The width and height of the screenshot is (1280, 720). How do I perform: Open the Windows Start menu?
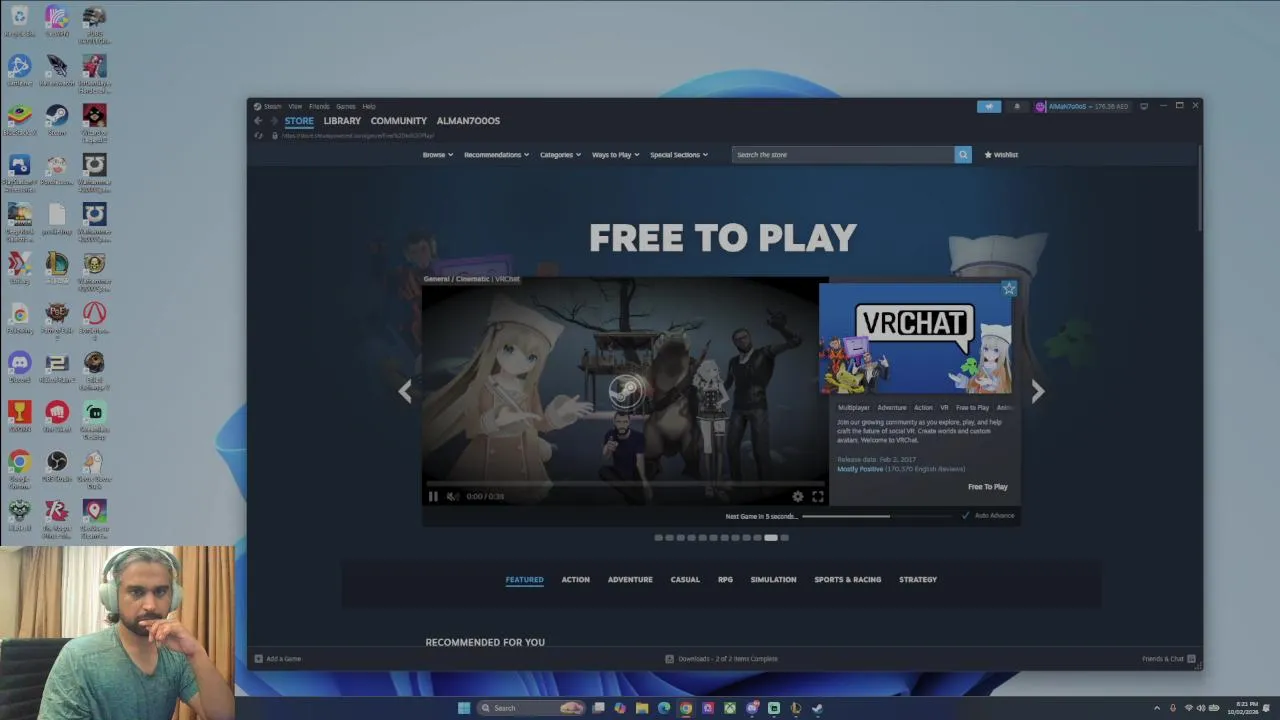464,708
